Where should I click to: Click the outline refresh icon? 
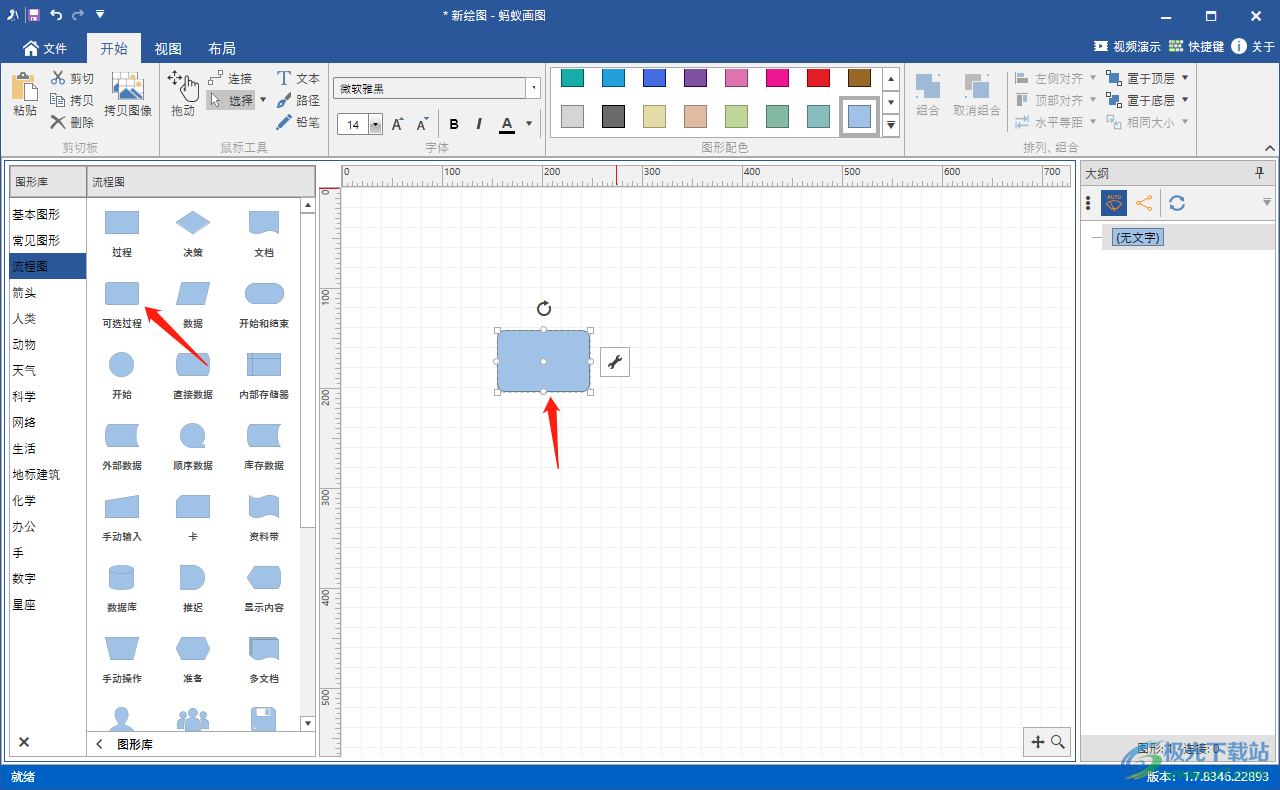1177,203
